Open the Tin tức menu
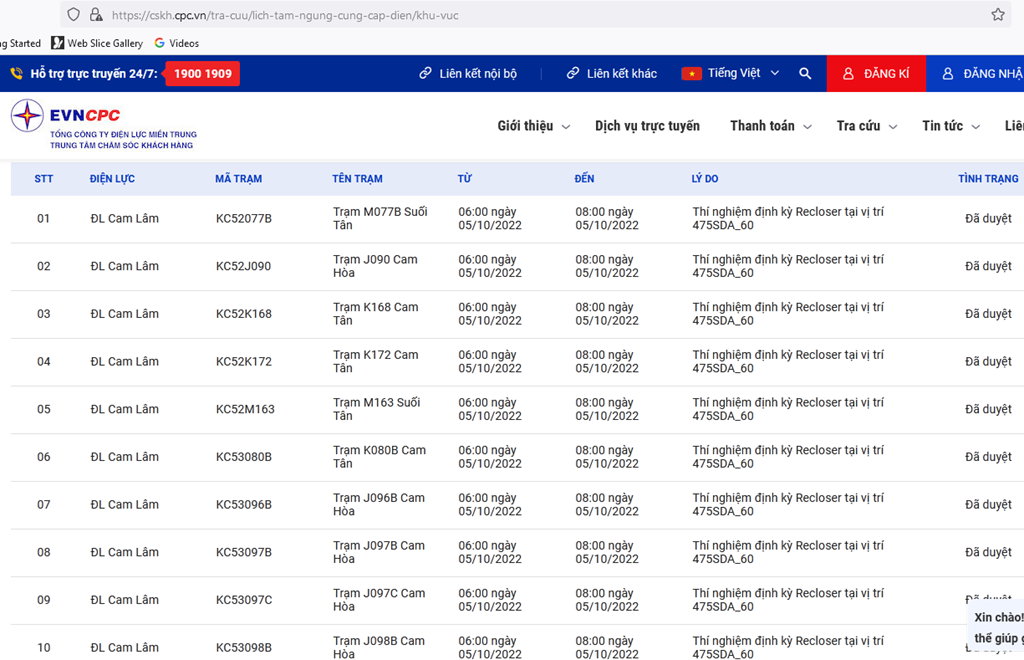 point(950,126)
